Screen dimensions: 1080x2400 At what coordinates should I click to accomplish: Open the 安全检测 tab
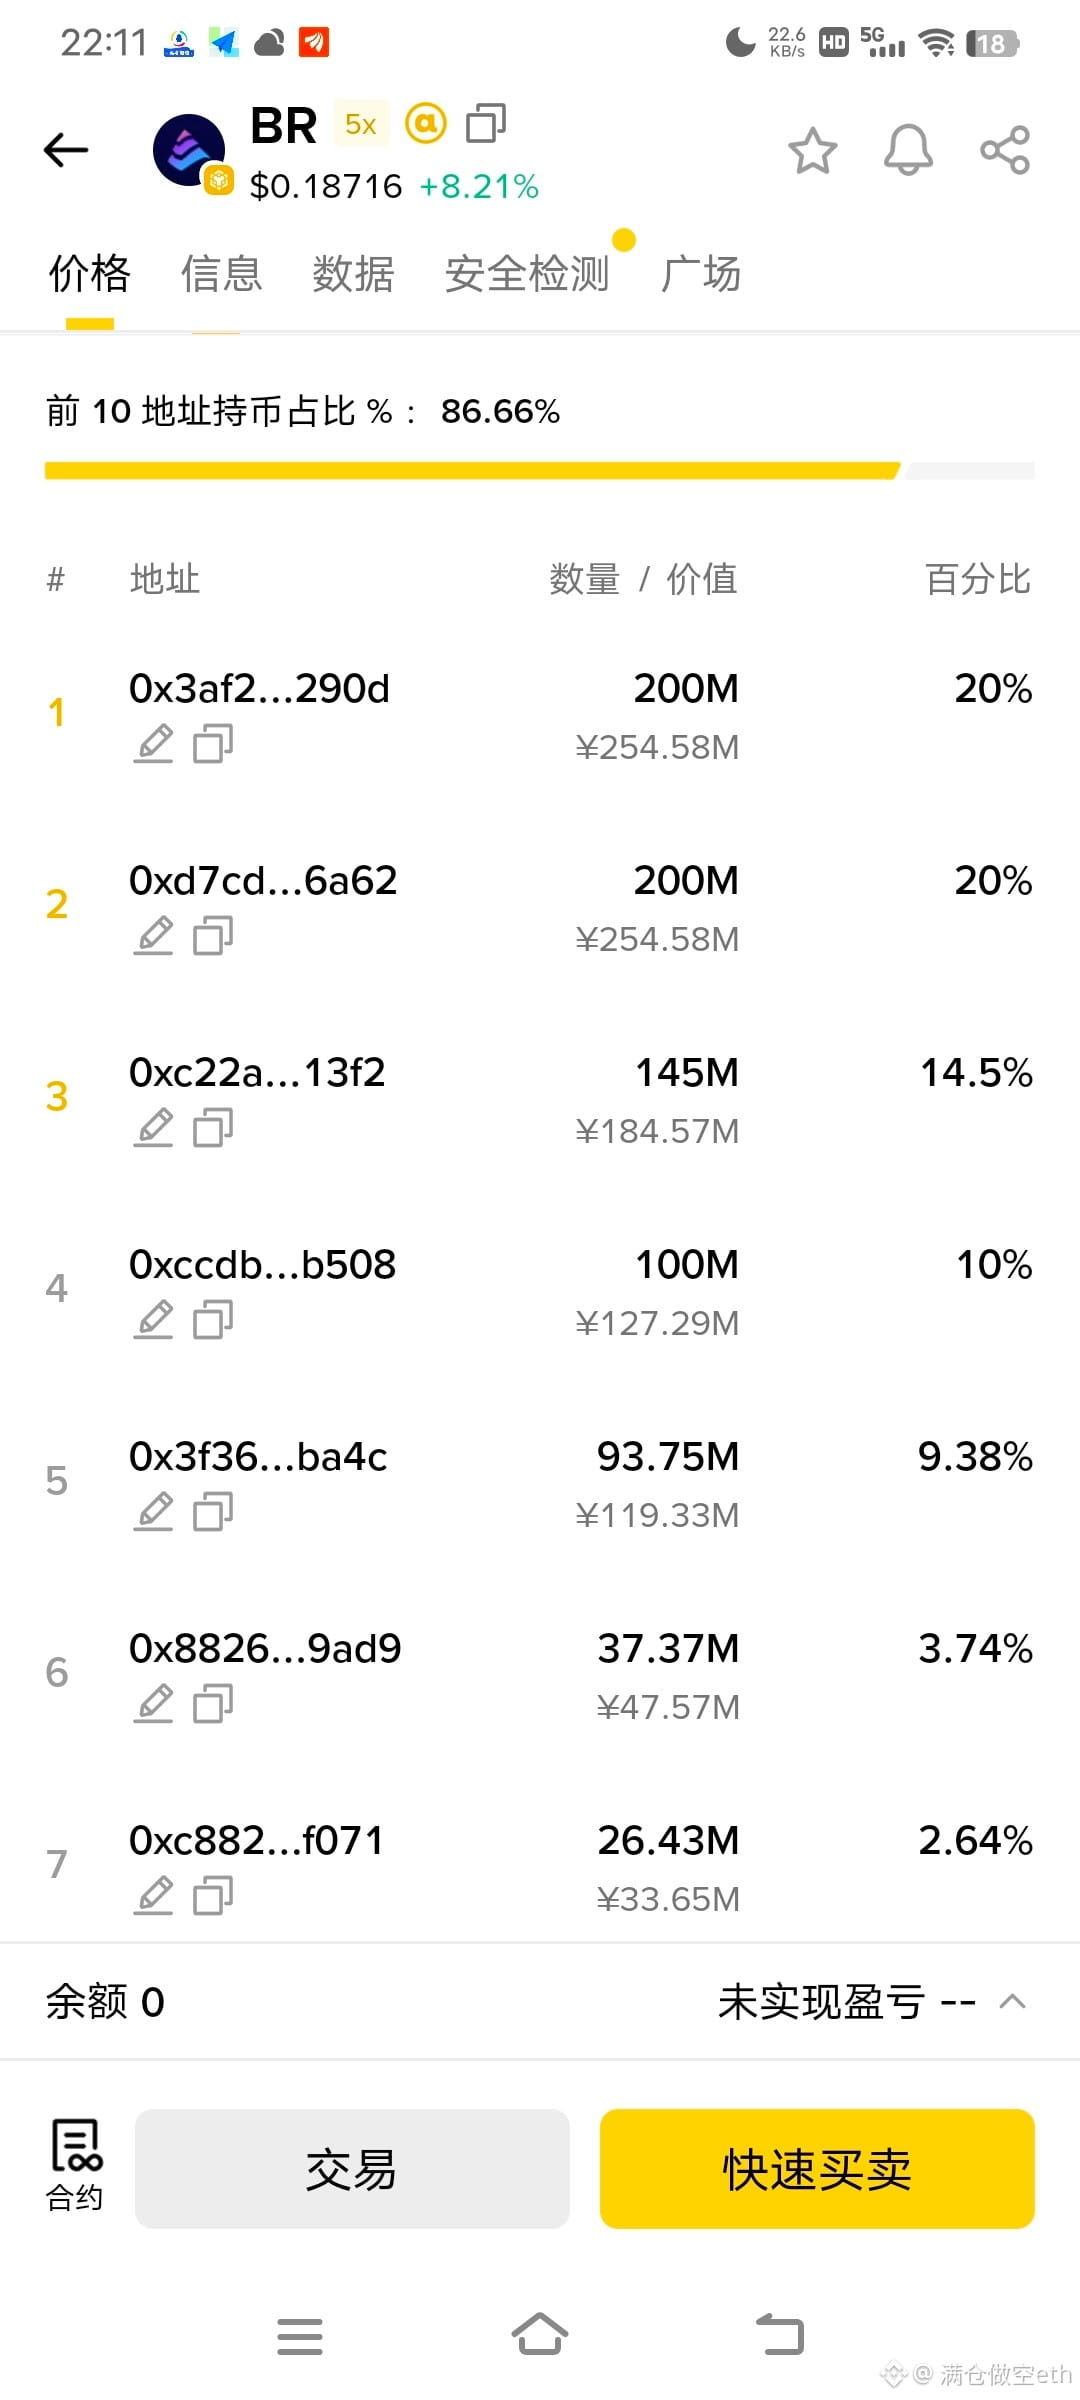coord(527,273)
